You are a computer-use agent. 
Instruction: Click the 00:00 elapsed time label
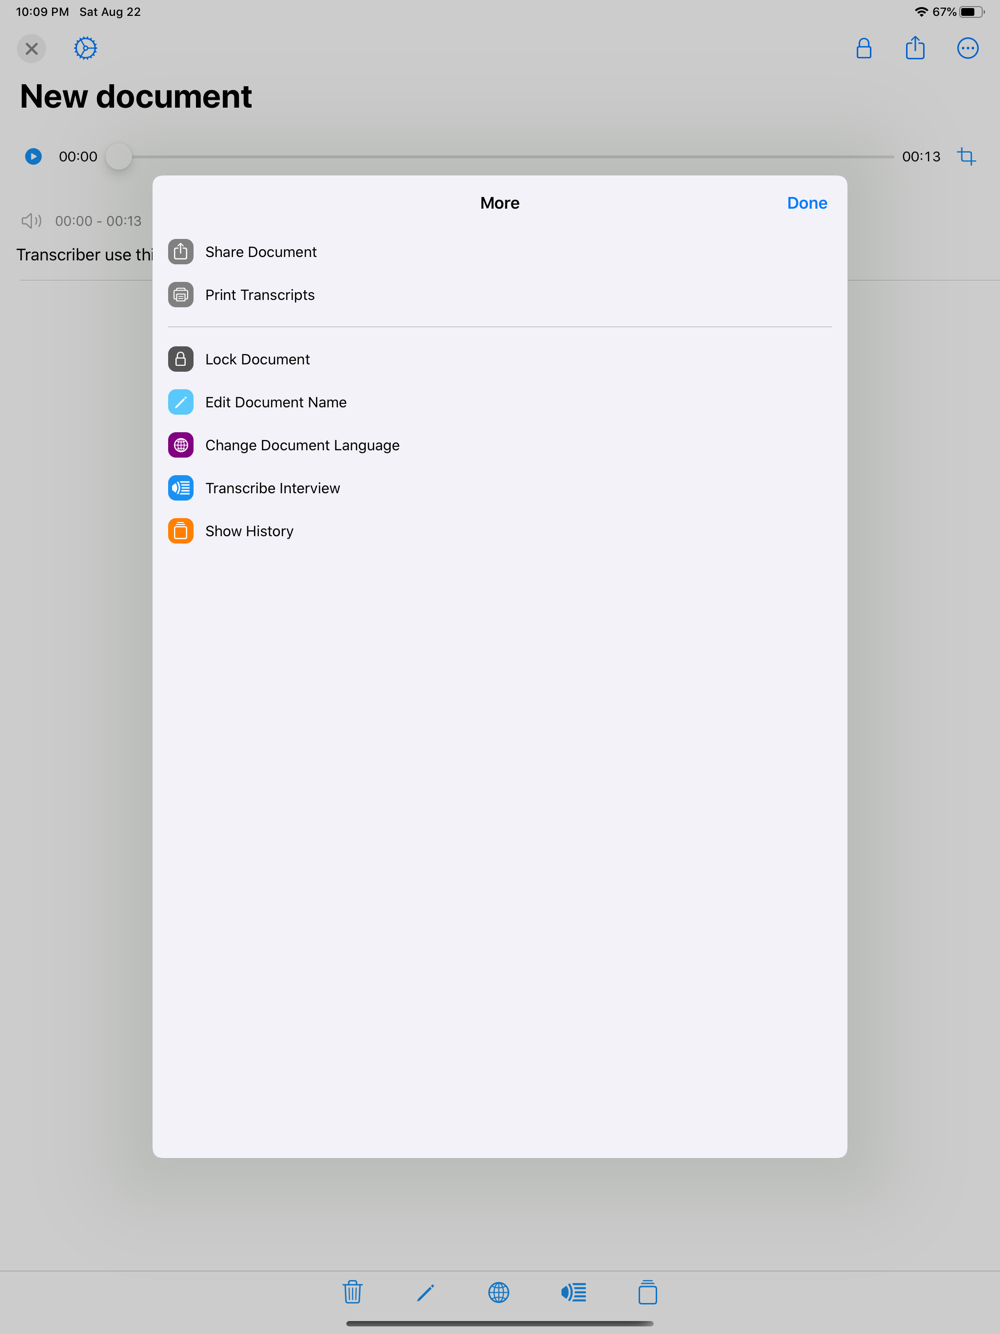pos(78,157)
